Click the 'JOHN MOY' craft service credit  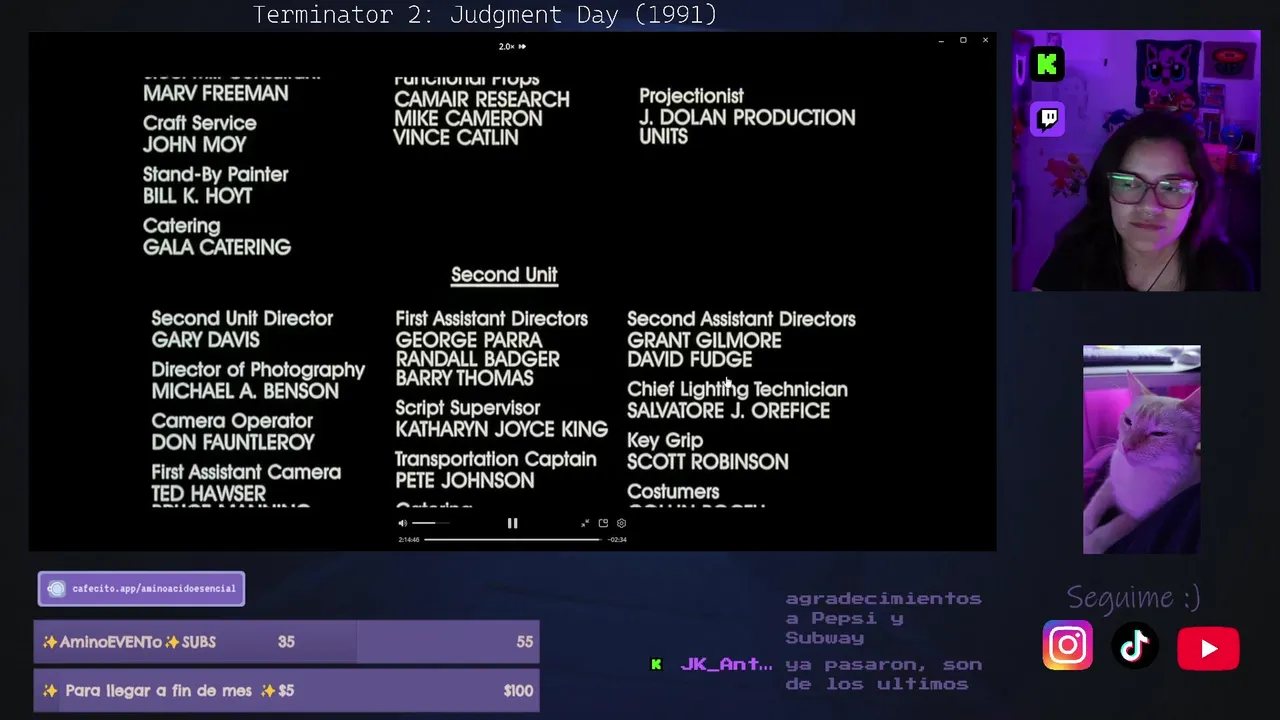click(x=194, y=144)
